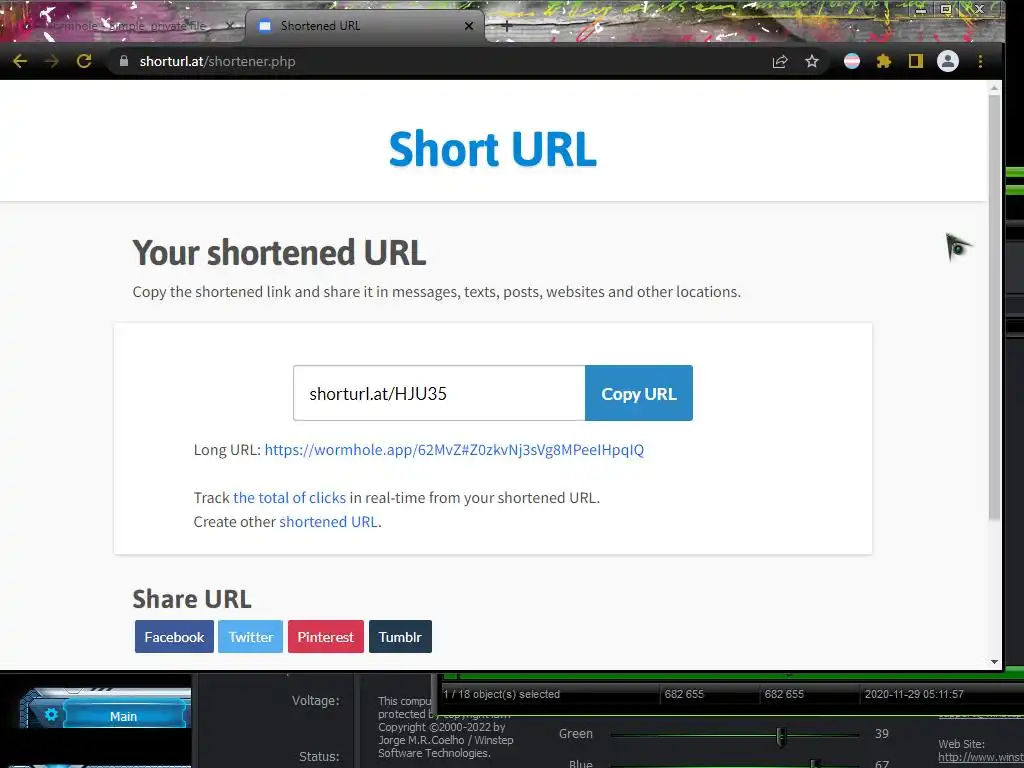Create another shortened URL link
The image size is (1024, 768).
tap(328, 522)
